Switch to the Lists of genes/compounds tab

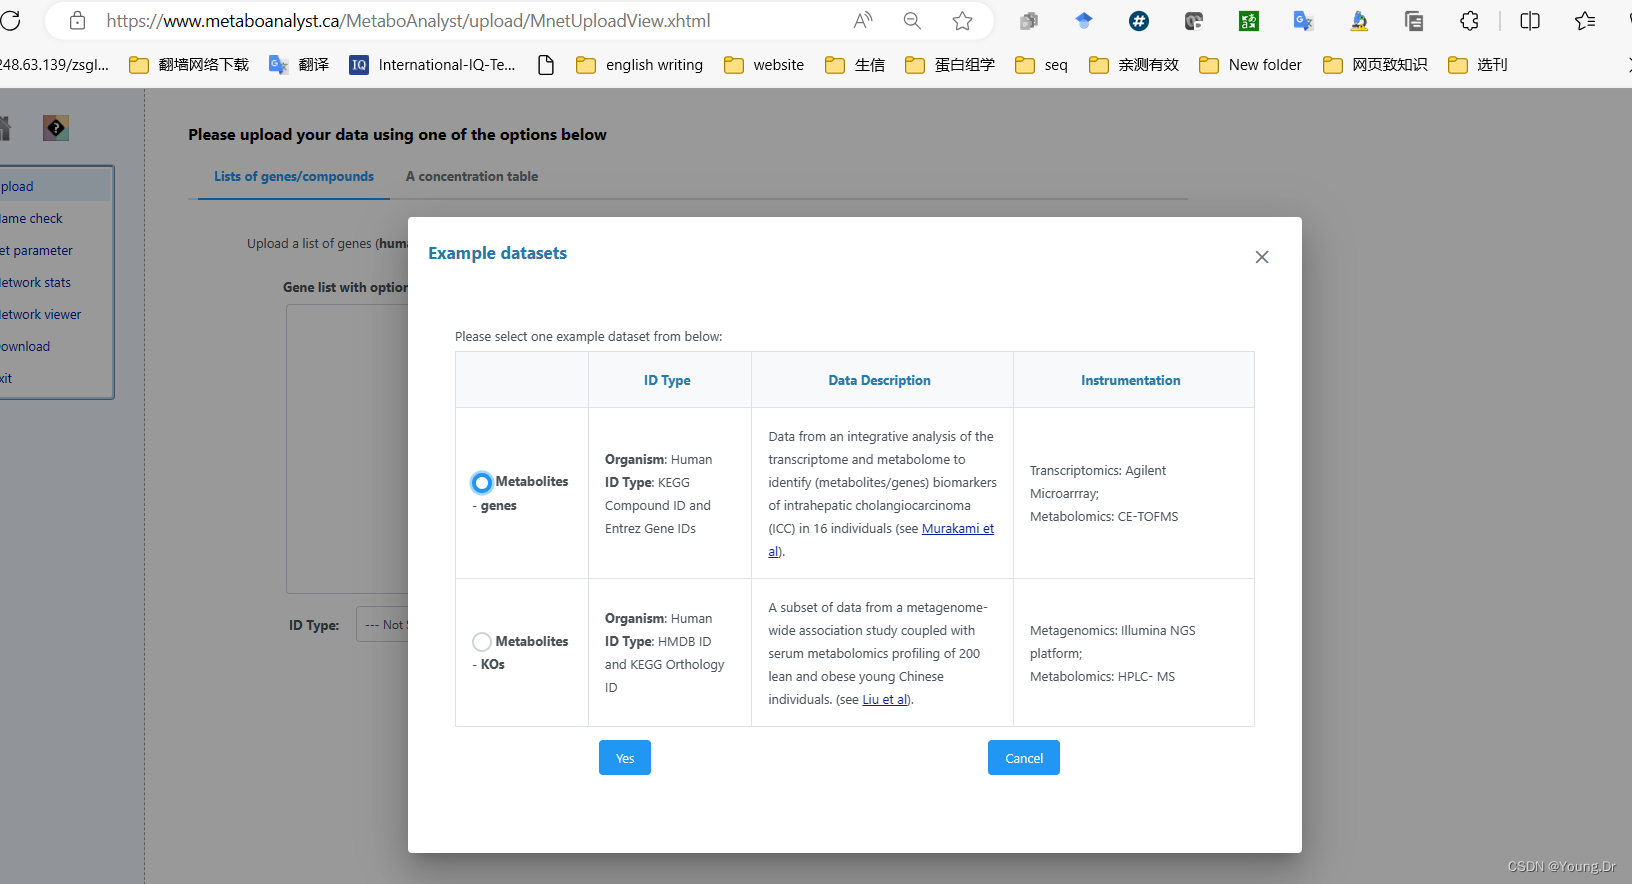click(x=294, y=177)
